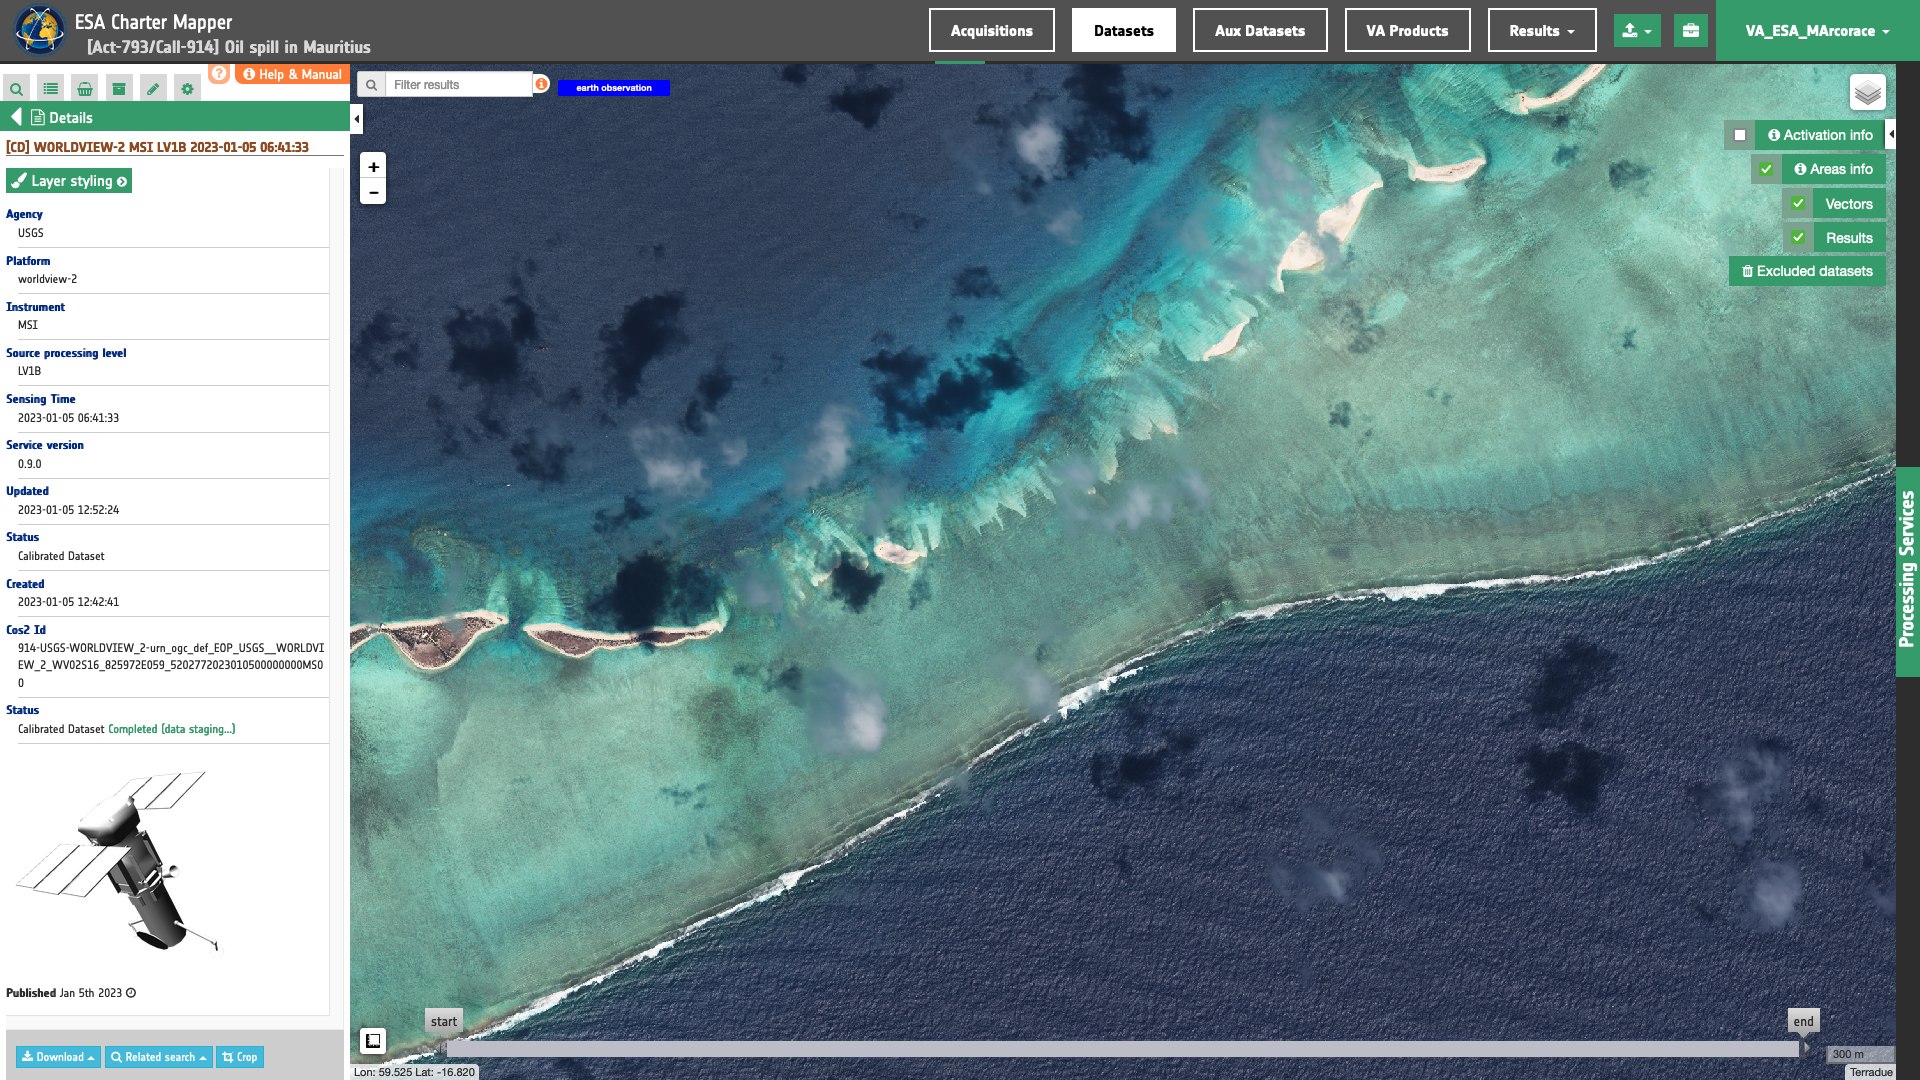Click the Cos2 Id value text
The height and width of the screenshot is (1080, 1920).
click(x=171, y=665)
